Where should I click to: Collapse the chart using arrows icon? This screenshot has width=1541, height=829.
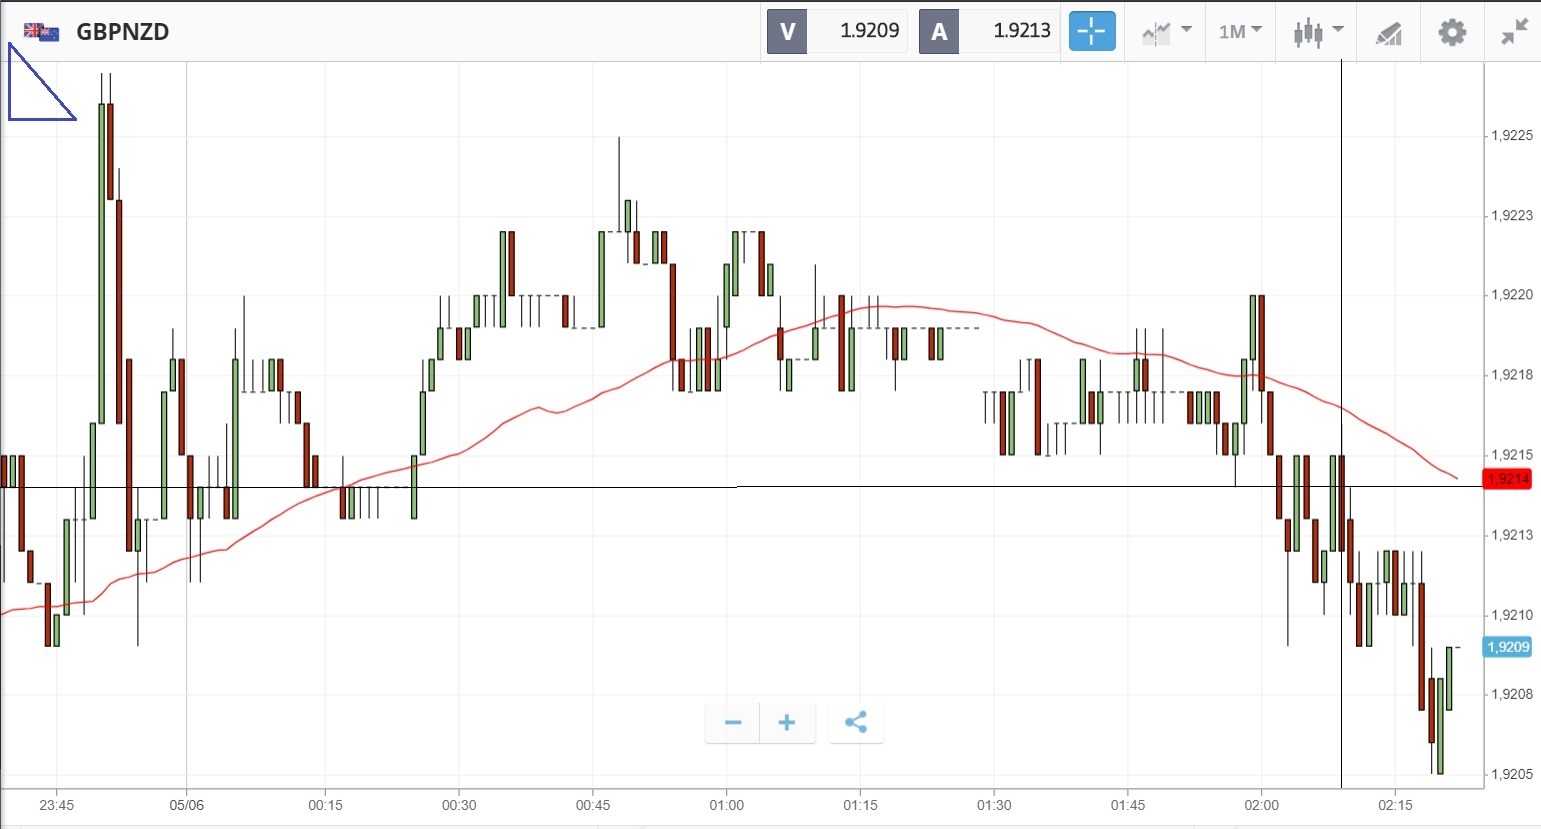tap(1515, 32)
